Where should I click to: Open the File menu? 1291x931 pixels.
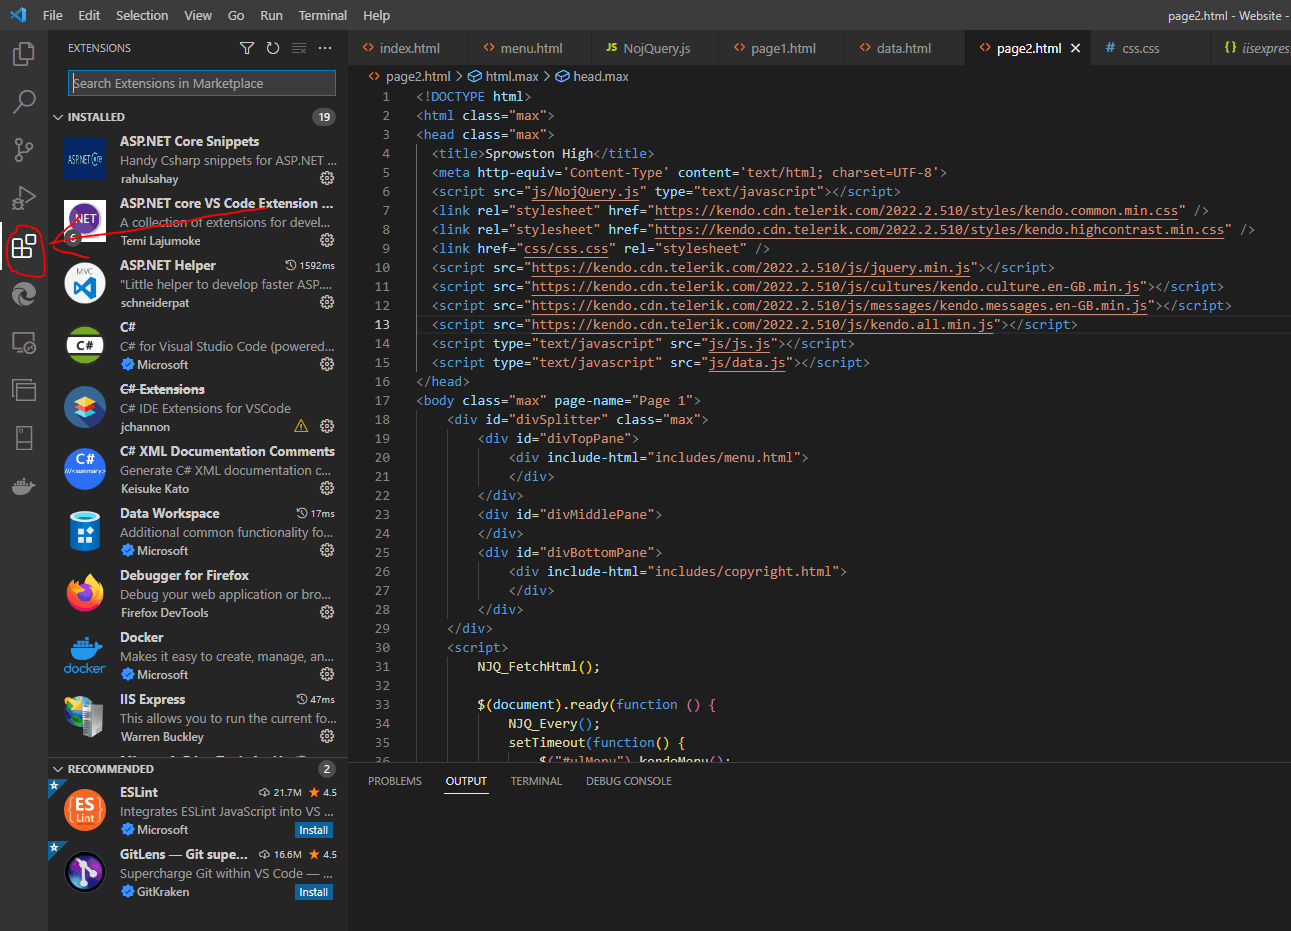tap(53, 15)
